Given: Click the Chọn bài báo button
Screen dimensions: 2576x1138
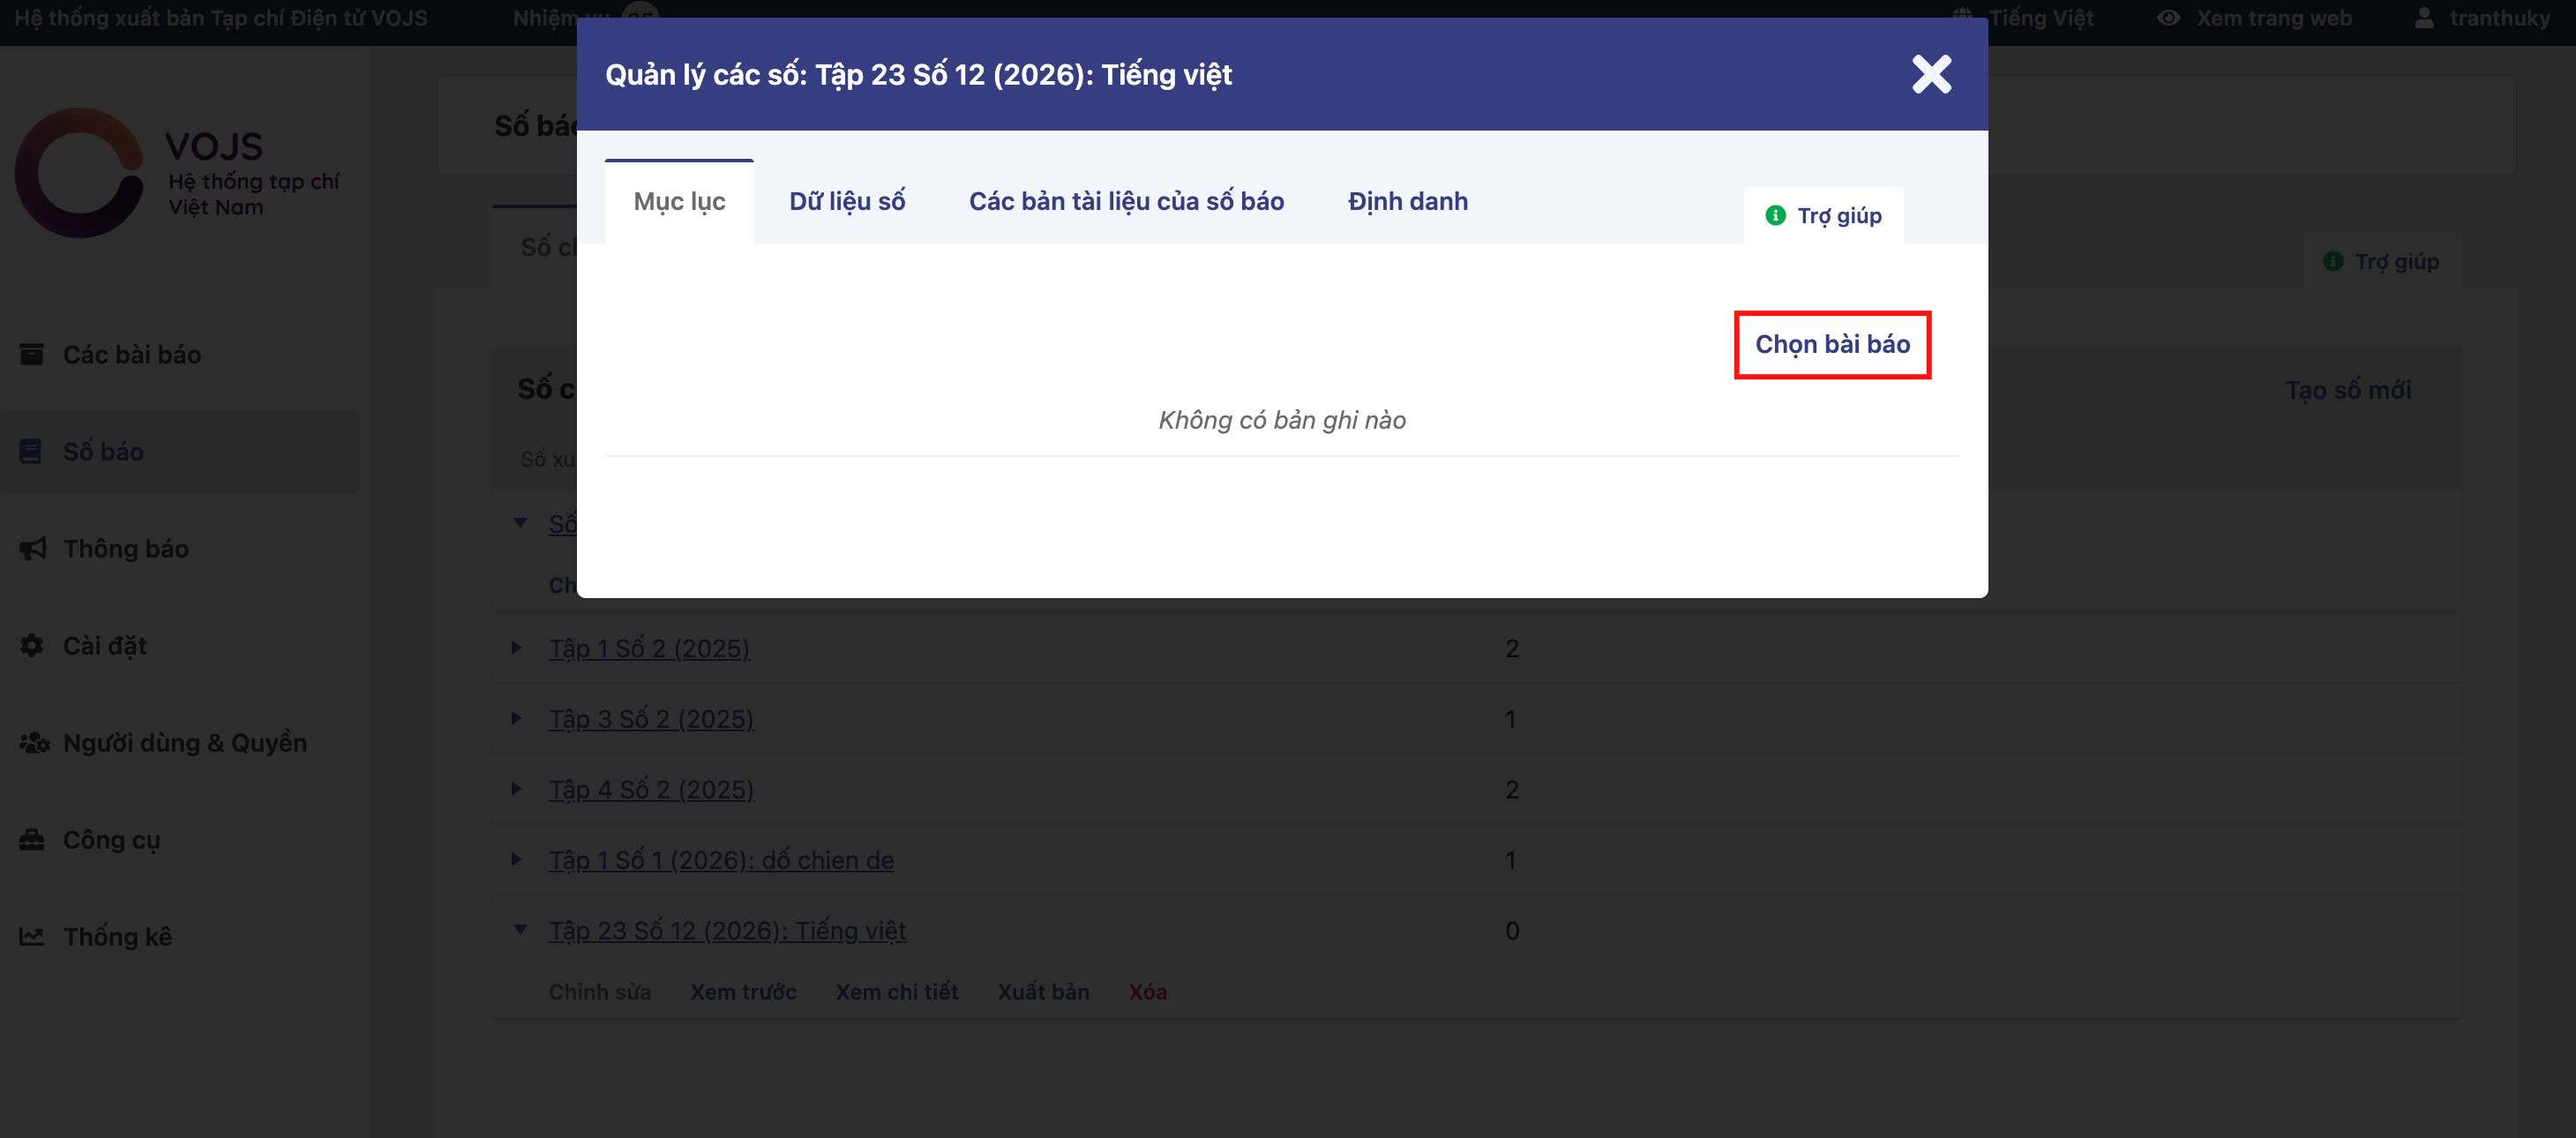Looking at the screenshot, I should pyautogui.click(x=1832, y=344).
